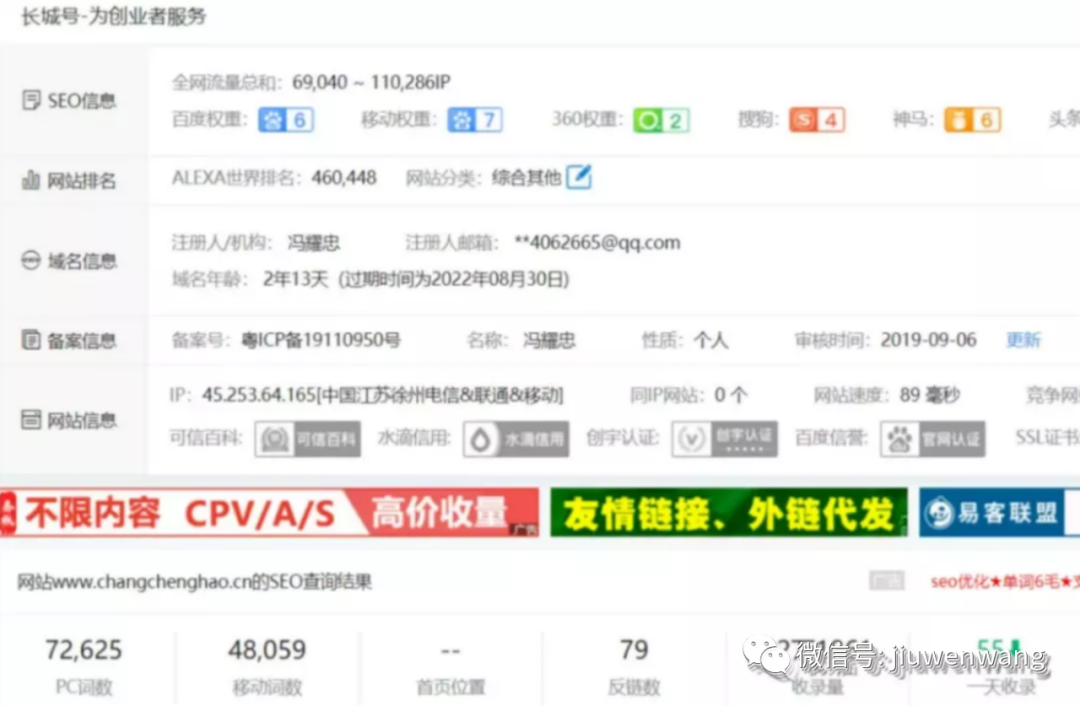Click the 更新 link beside 审核时间
This screenshot has height=706, width=1080.
[1024, 340]
